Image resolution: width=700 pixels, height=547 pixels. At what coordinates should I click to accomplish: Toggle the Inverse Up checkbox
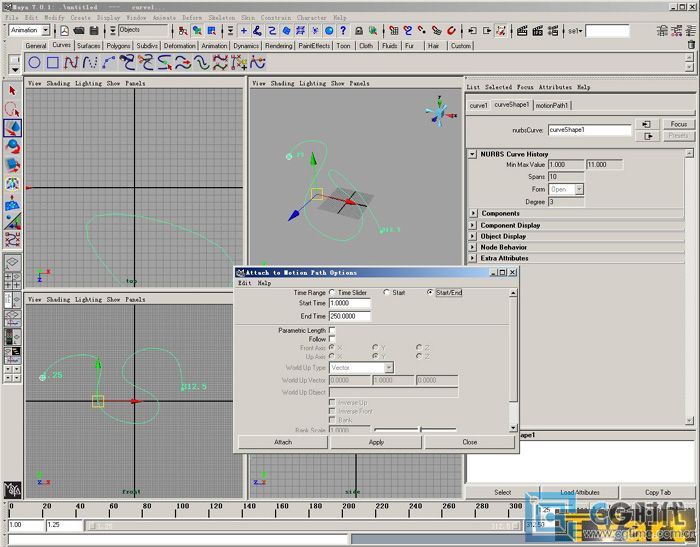point(332,402)
